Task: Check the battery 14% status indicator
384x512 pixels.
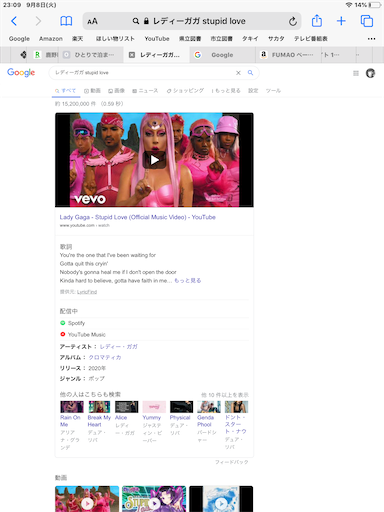Action: coord(368,5)
